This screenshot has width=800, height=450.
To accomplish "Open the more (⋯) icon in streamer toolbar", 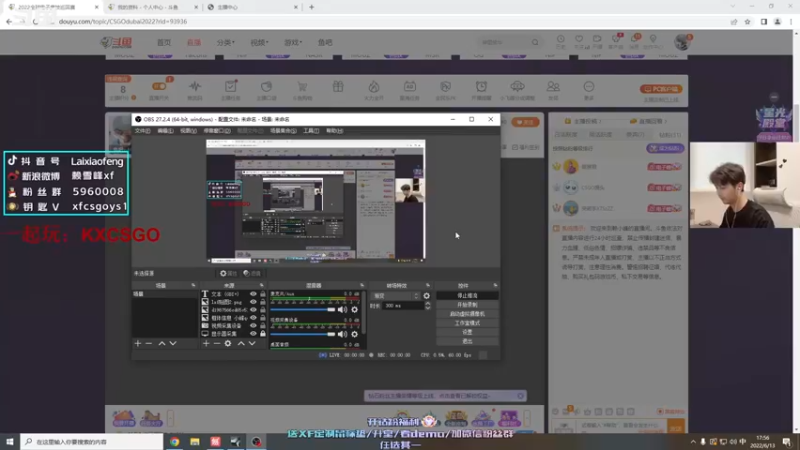I will pyautogui.click(x=589, y=86).
